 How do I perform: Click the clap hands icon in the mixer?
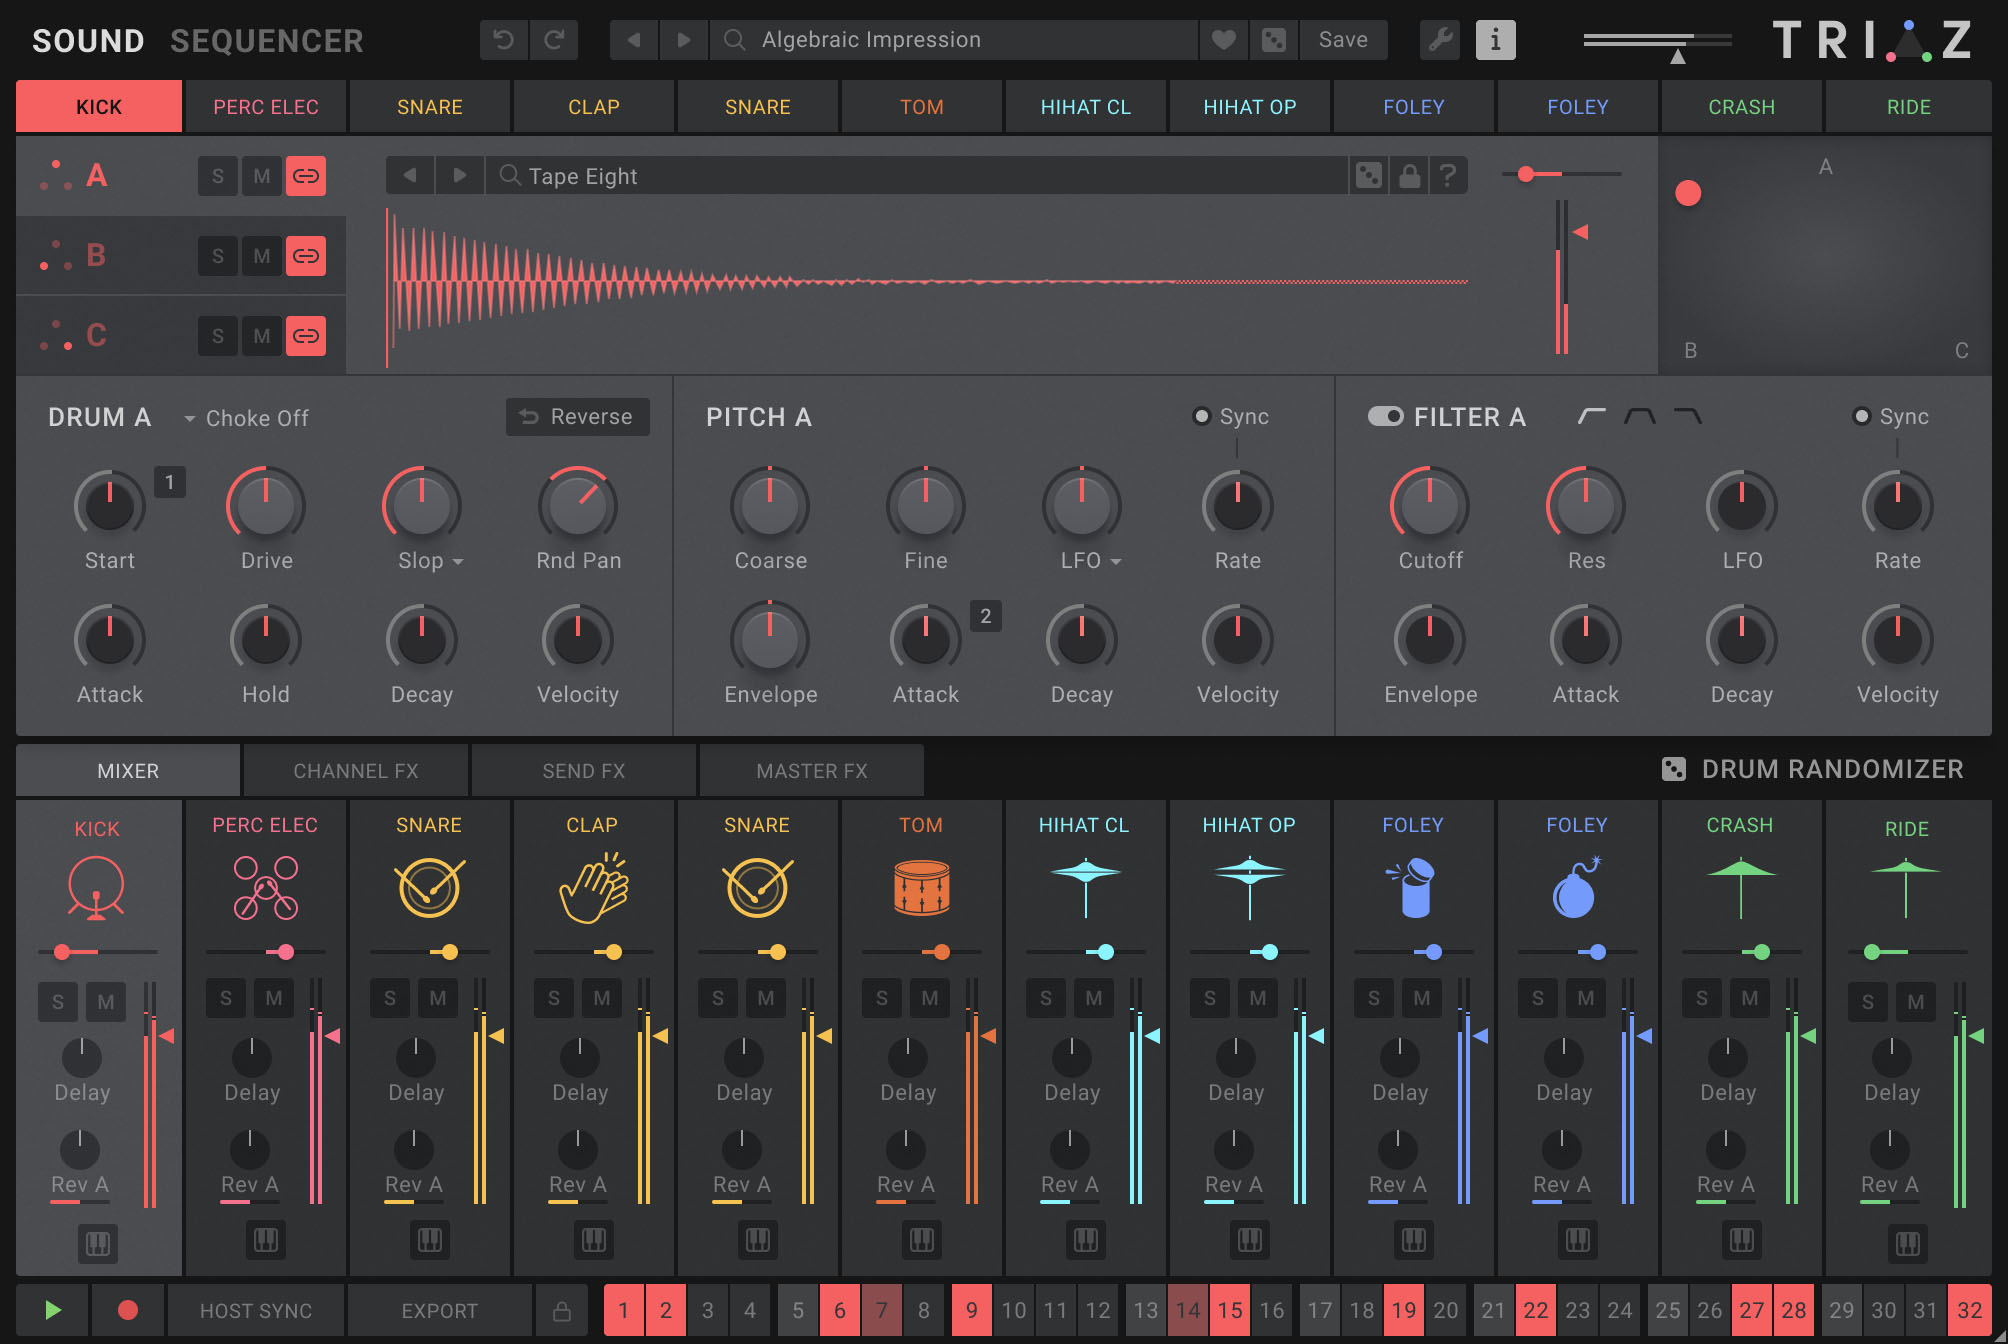click(x=592, y=885)
